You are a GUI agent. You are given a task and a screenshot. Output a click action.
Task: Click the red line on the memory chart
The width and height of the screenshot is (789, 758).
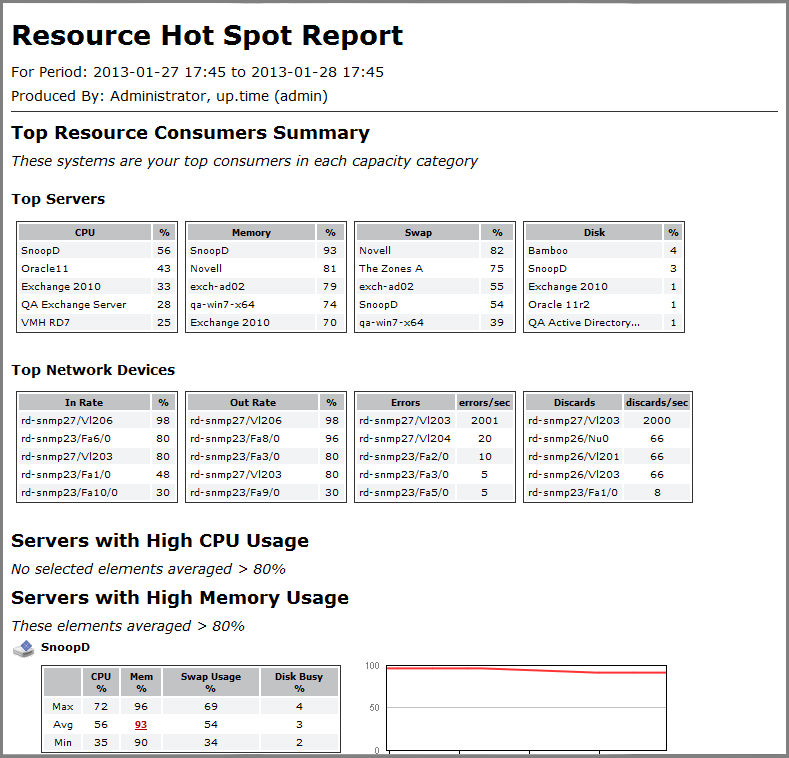coord(500,669)
